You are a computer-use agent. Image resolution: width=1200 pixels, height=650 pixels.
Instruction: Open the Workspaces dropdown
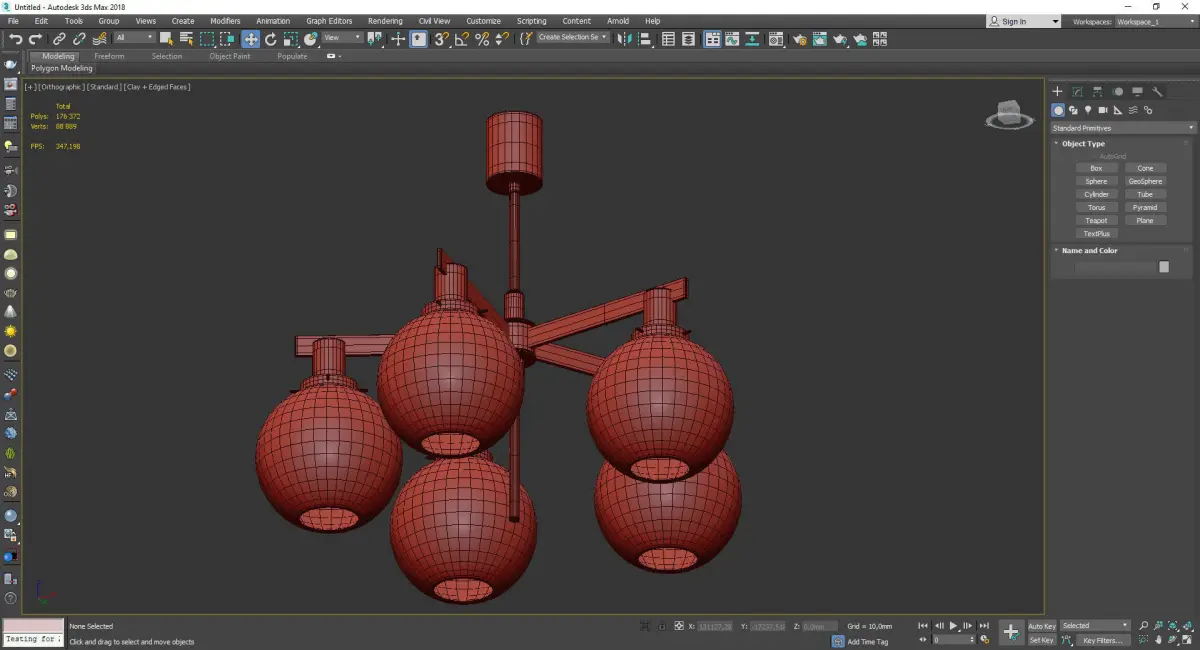1155,21
